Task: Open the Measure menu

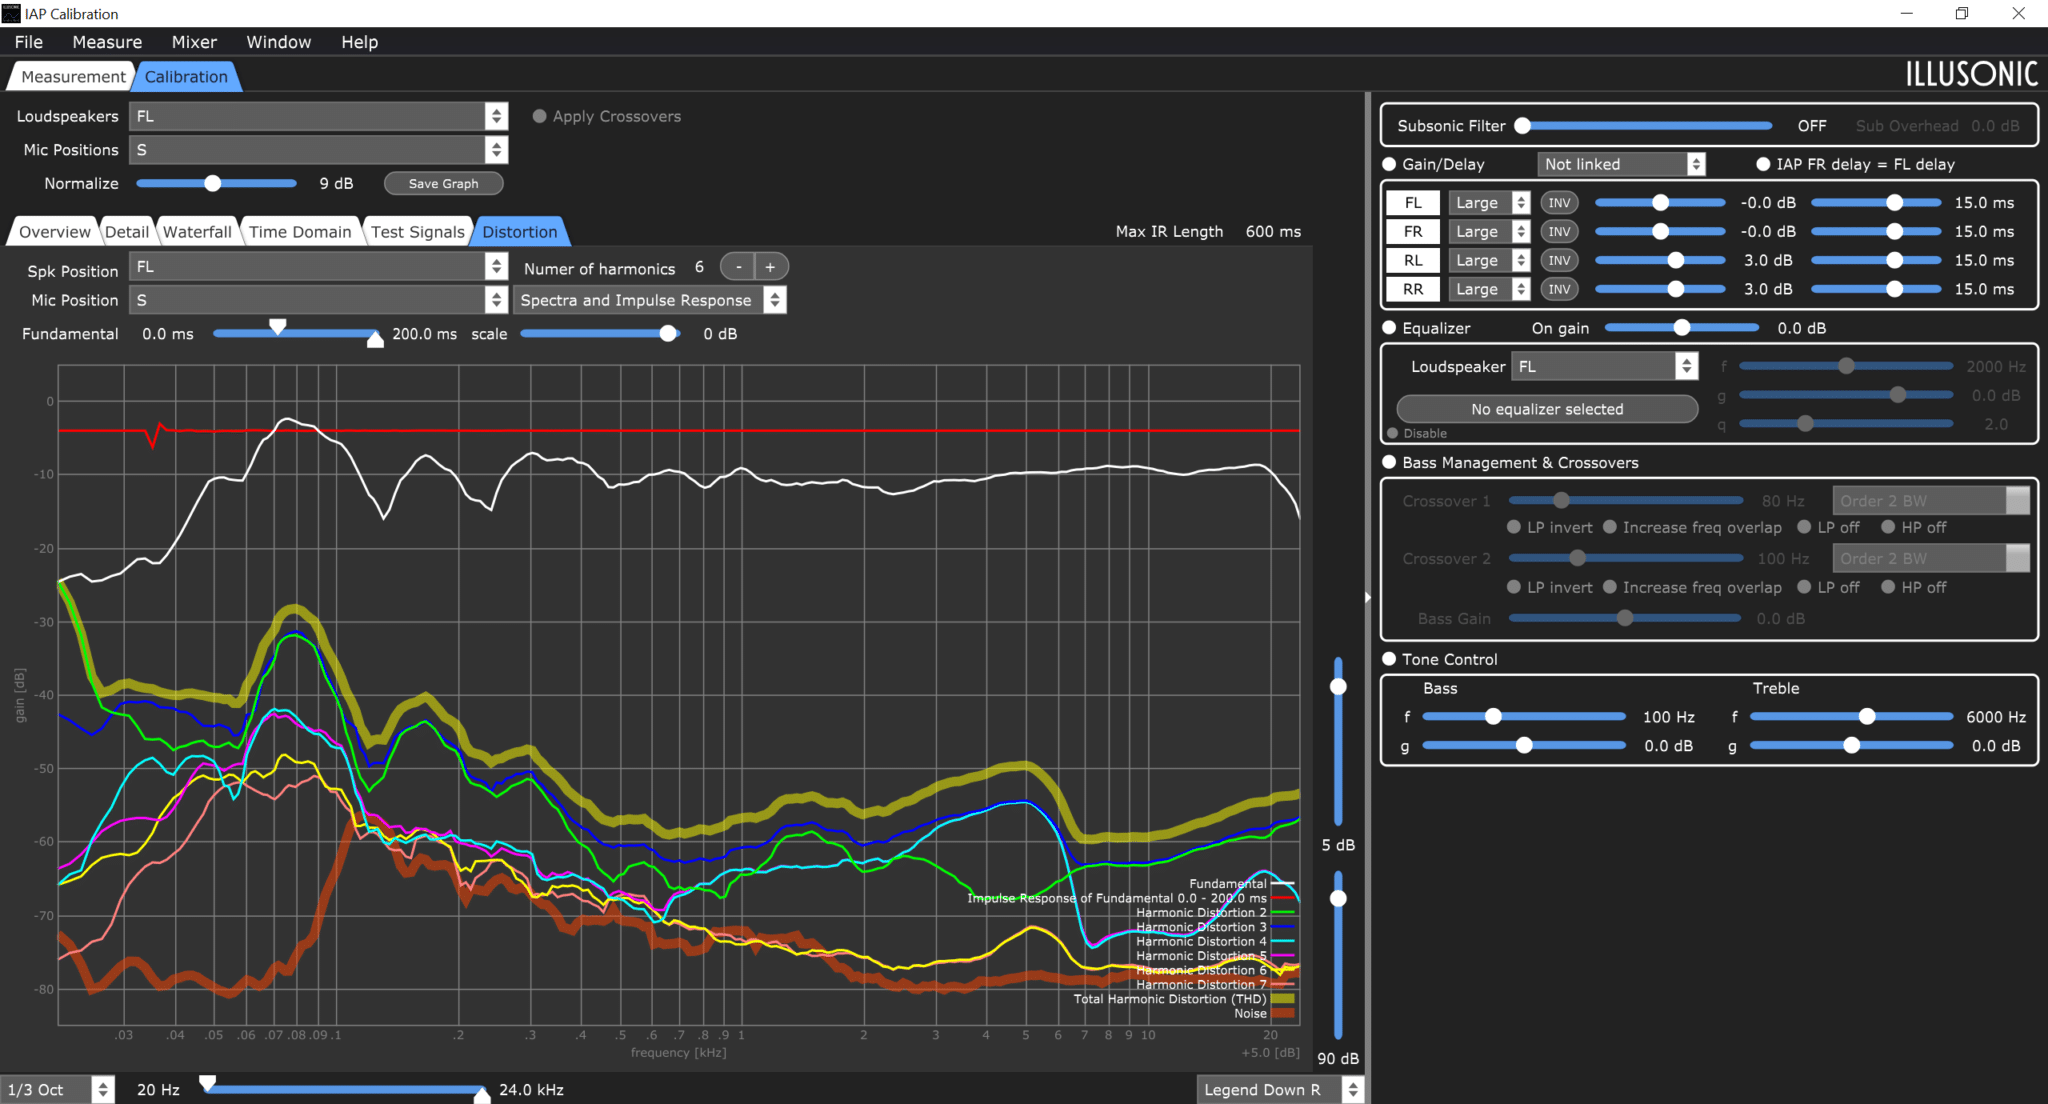Action: [107, 42]
